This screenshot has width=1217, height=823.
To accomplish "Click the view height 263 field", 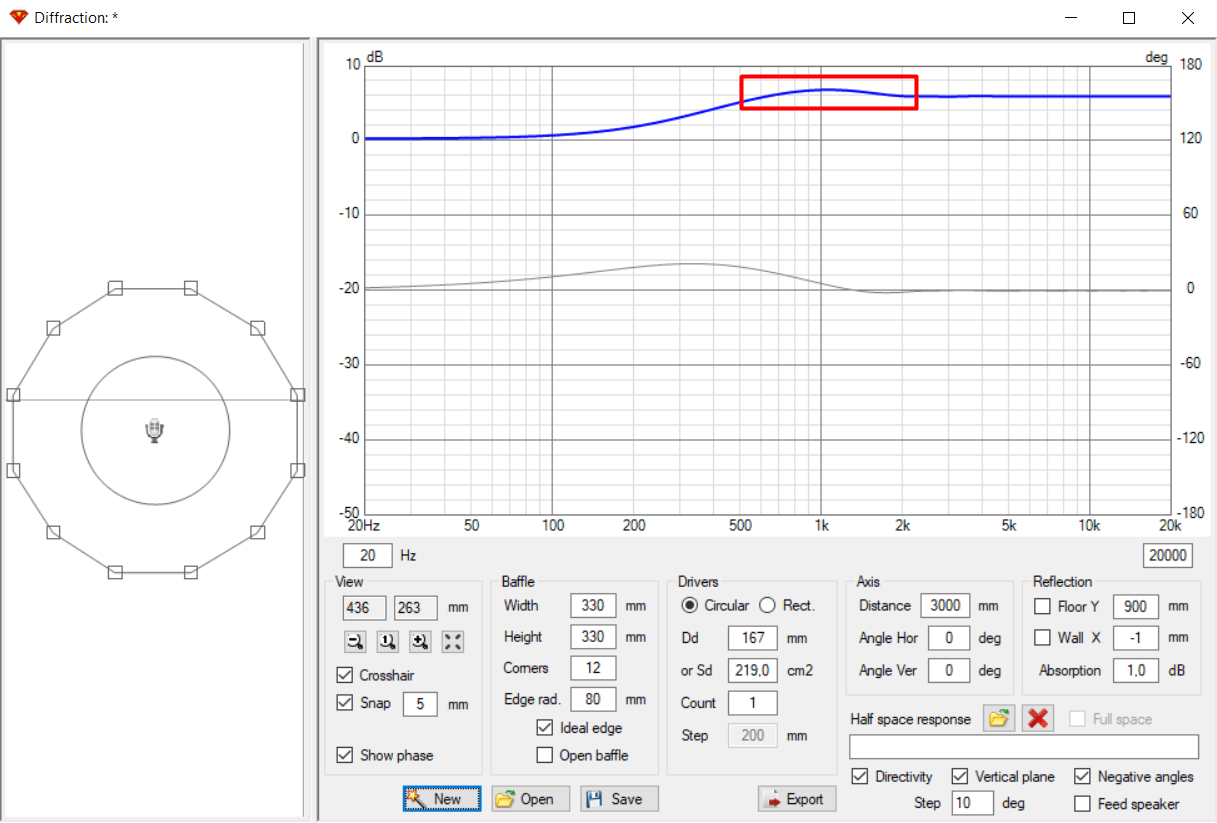I will point(416,607).
